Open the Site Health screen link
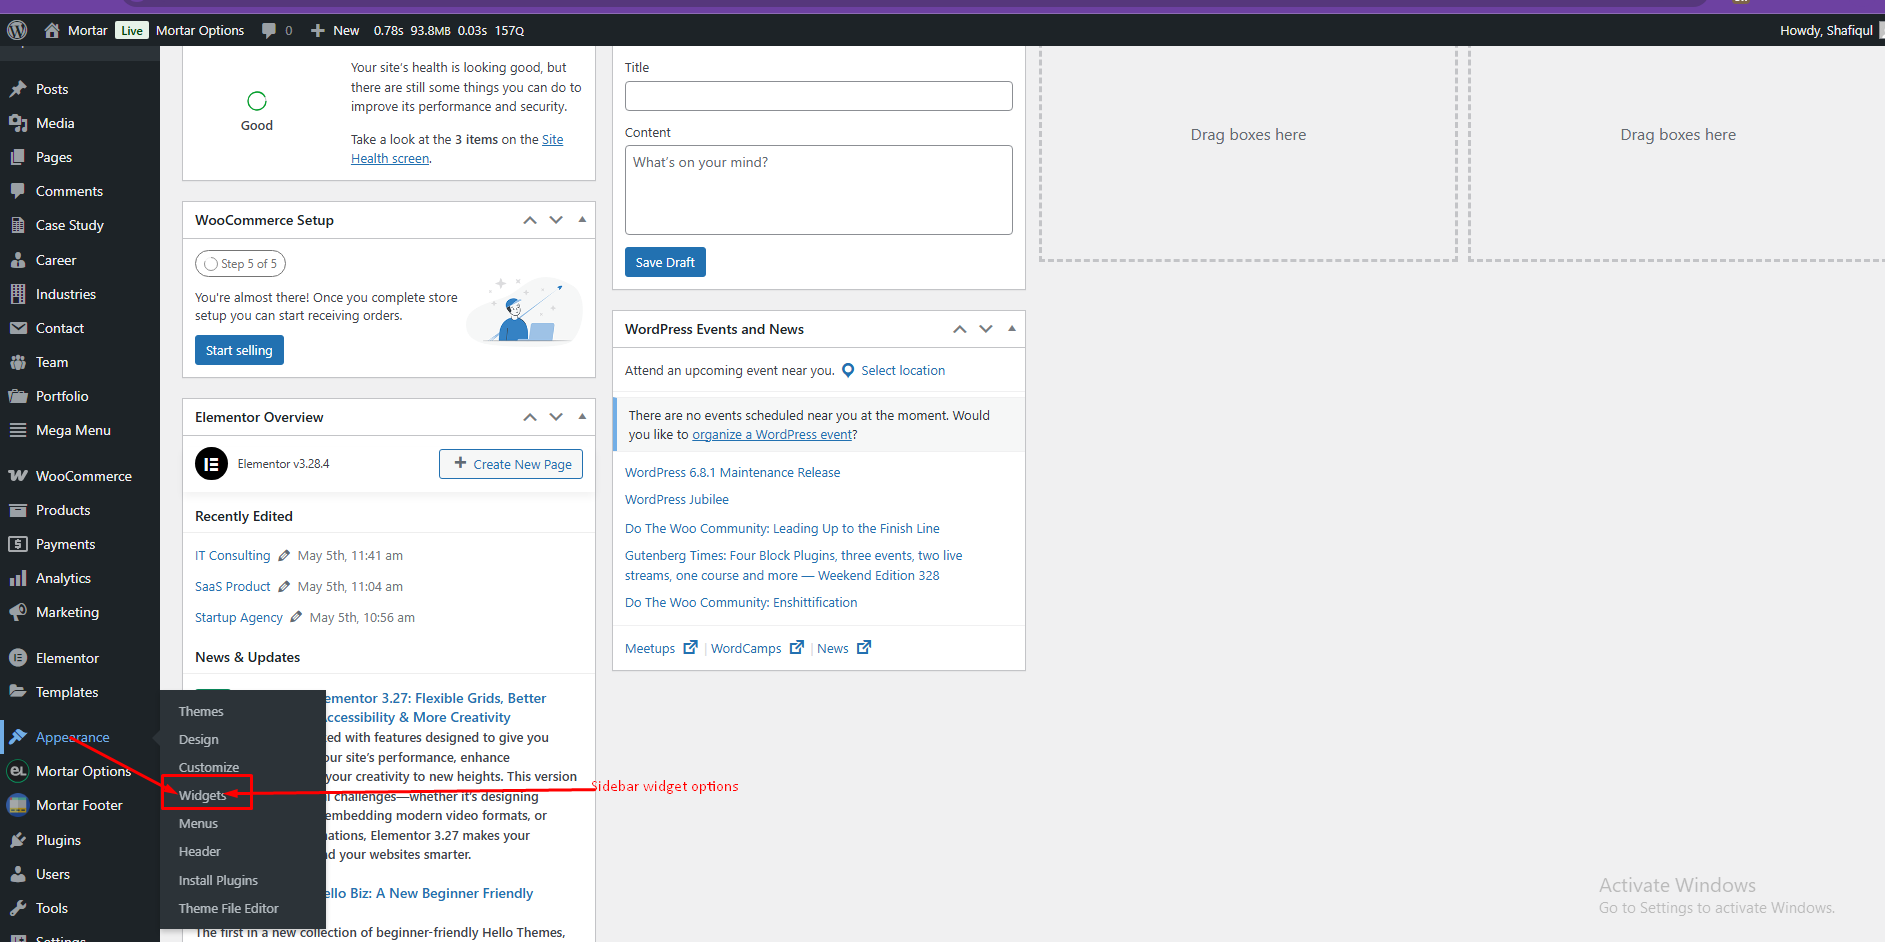1885x942 pixels. pyautogui.click(x=457, y=149)
